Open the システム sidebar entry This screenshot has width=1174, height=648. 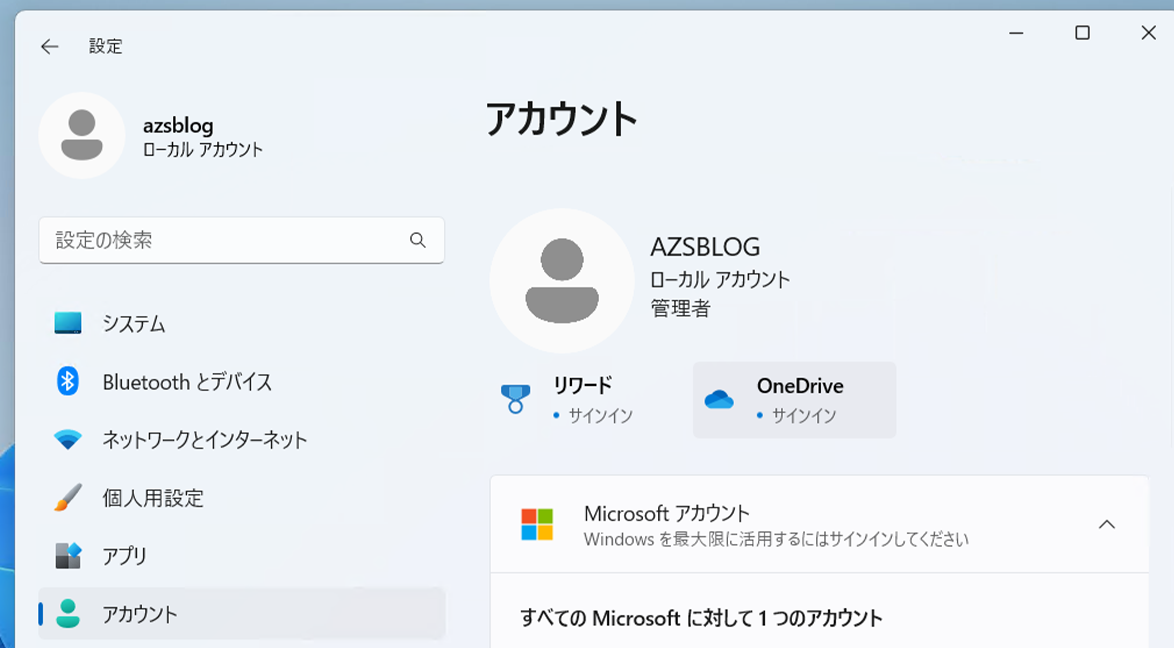pyautogui.click(x=135, y=324)
